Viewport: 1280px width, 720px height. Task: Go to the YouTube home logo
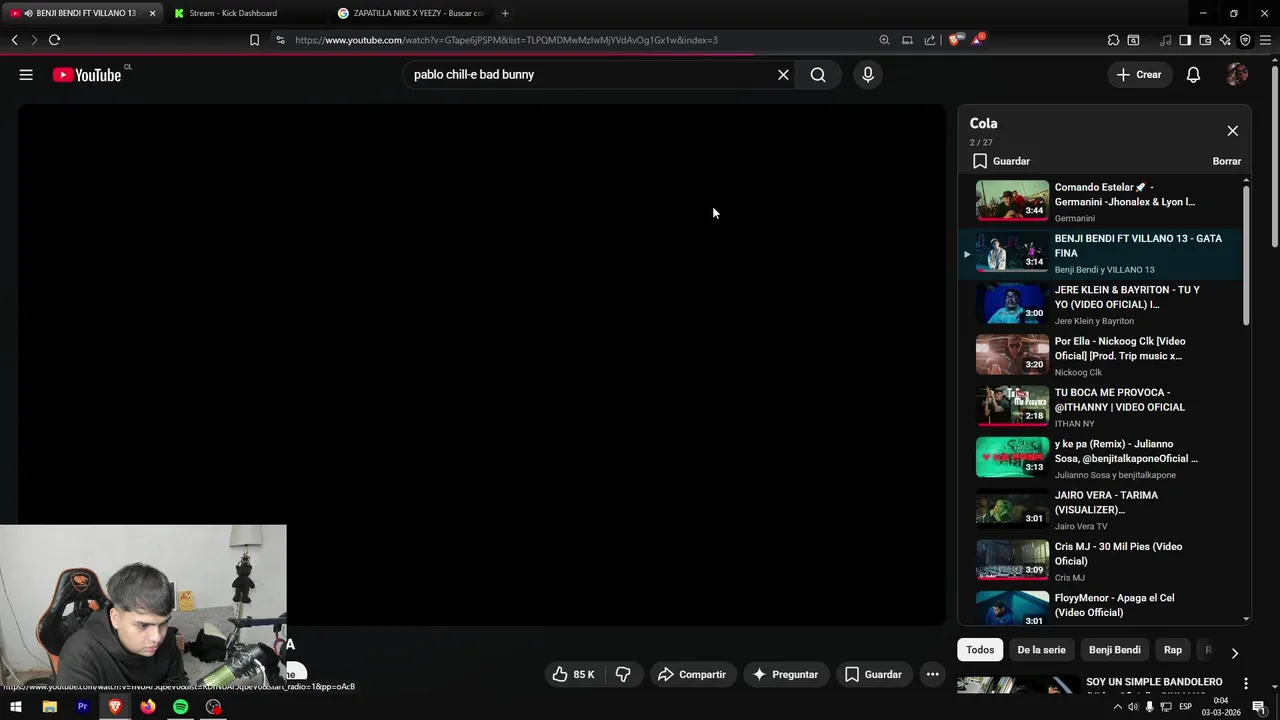click(87, 75)
